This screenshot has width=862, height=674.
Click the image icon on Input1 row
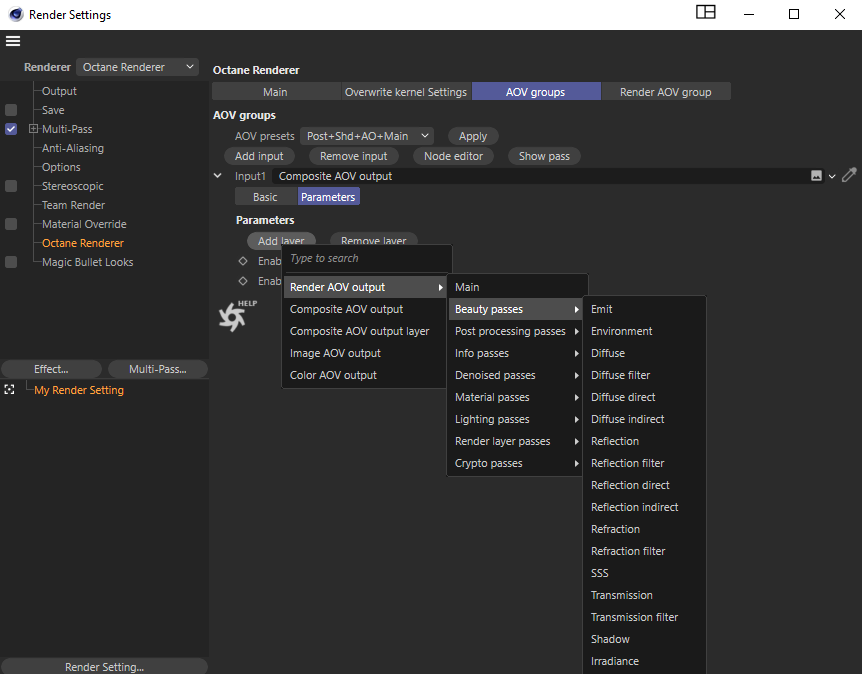tap(816, 176)
